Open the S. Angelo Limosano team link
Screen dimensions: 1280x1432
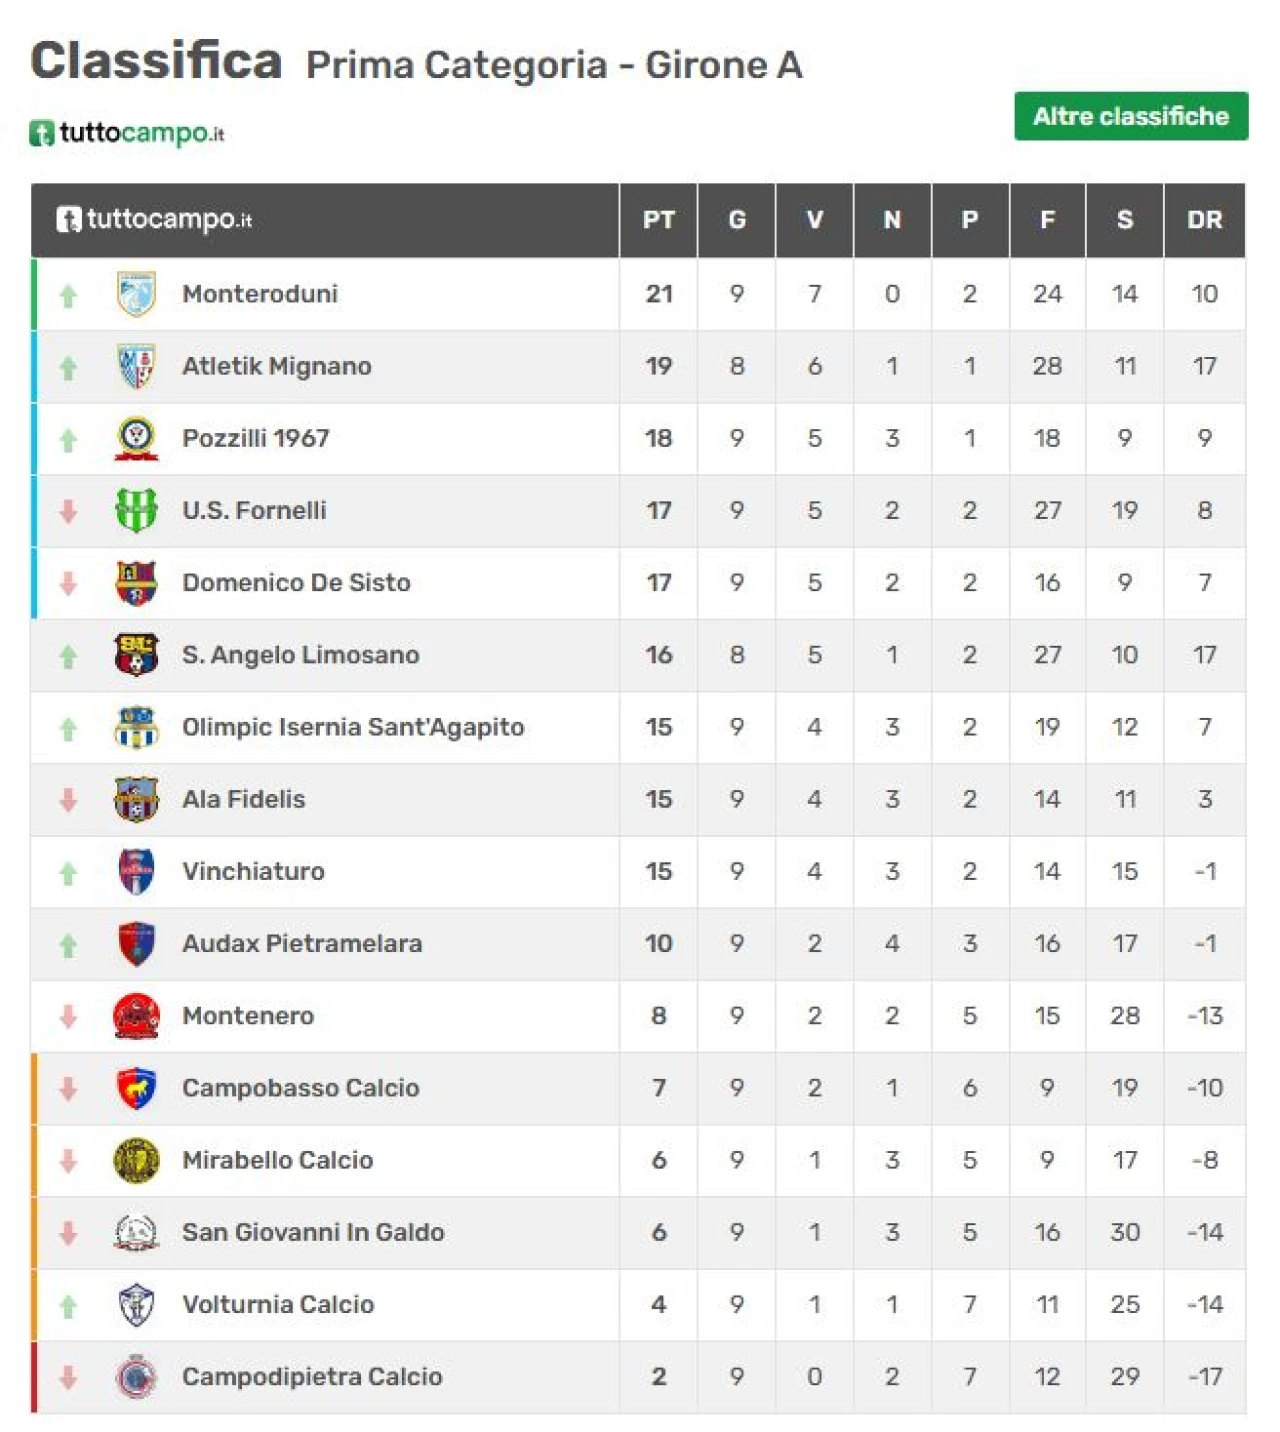[301, 655]
